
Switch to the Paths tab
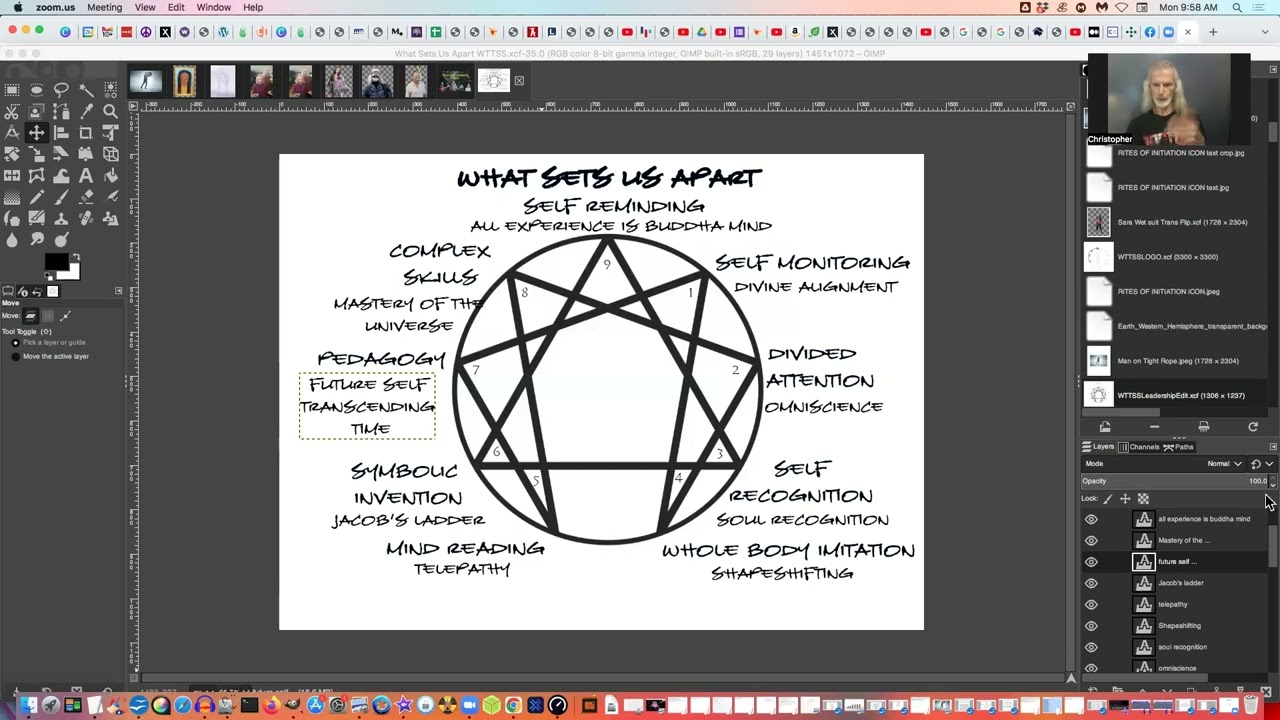click(x=1178, y=447)
